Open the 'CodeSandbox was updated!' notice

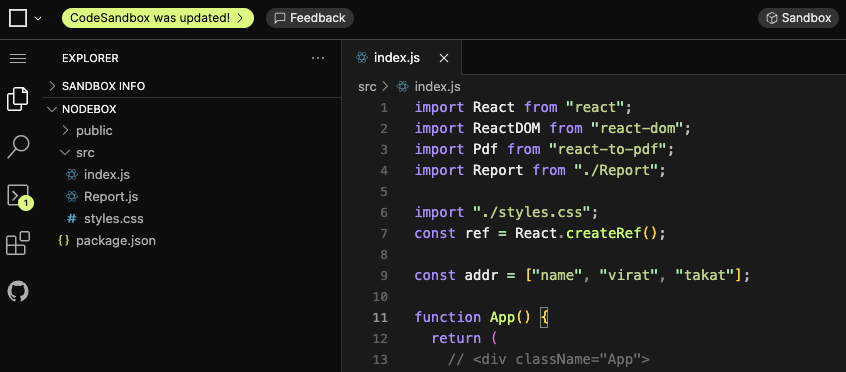point(158,18)
